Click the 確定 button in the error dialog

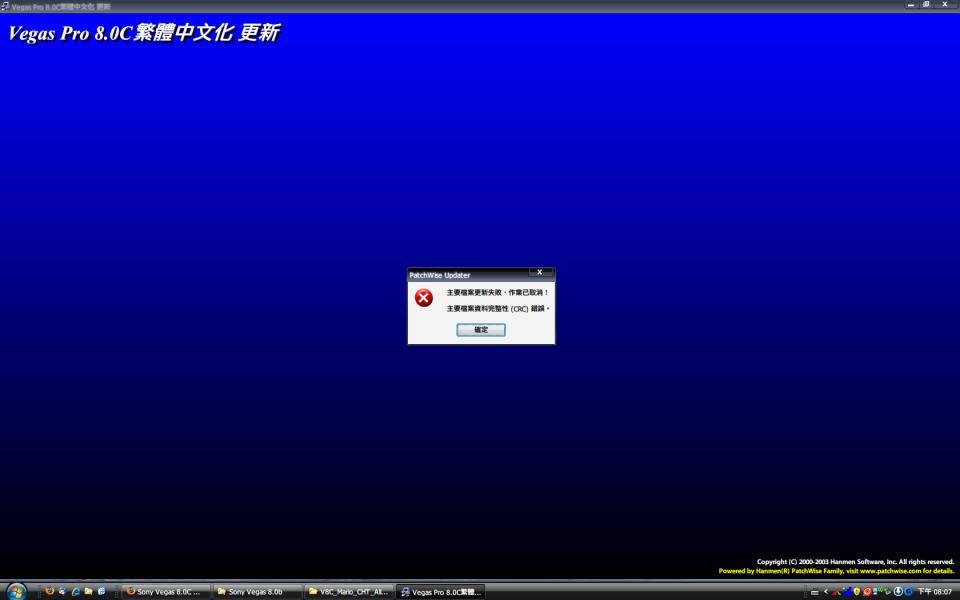pyautogui.click(x=481, y=330)
